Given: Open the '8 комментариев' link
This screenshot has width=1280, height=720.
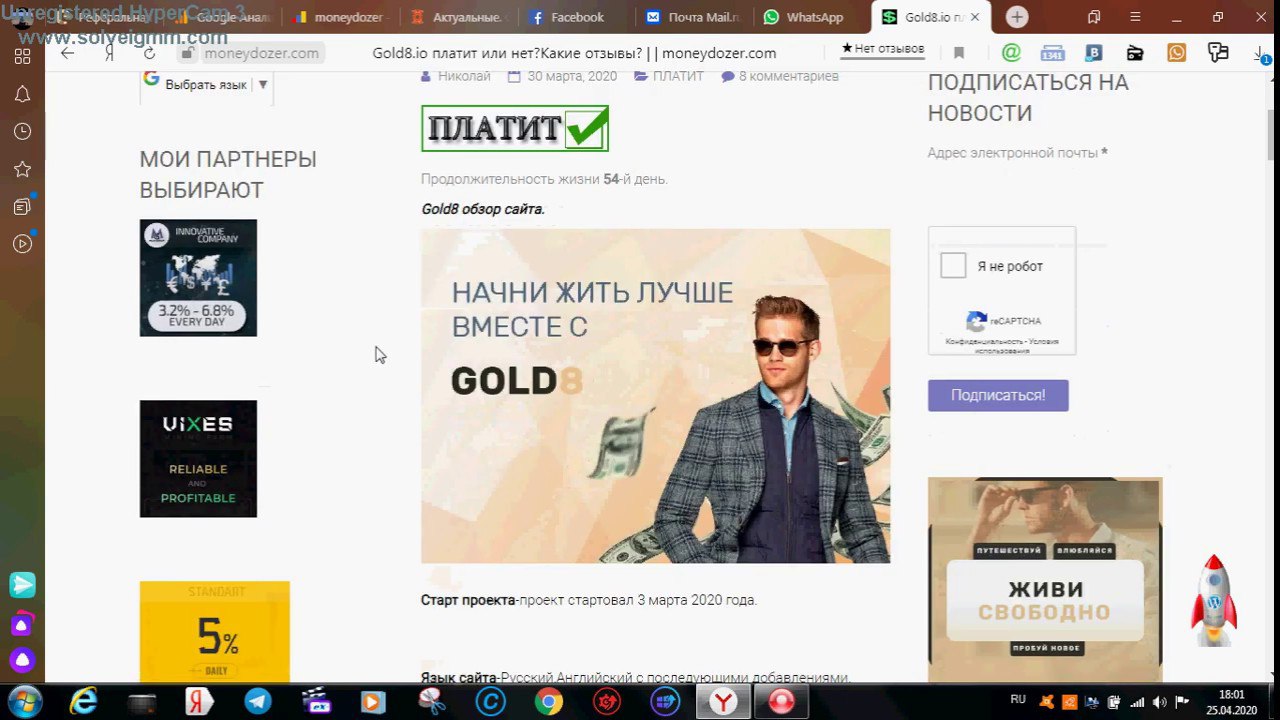Looking at the screenshot, I should click(x=788, y=76).
